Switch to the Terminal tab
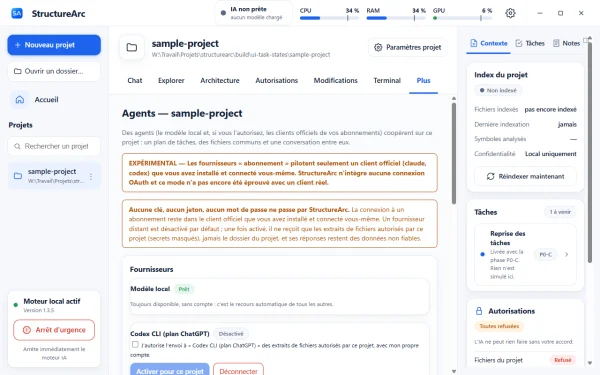Viewport: 600px width, 375px height. pyautogui.click(x=387, y=80)
